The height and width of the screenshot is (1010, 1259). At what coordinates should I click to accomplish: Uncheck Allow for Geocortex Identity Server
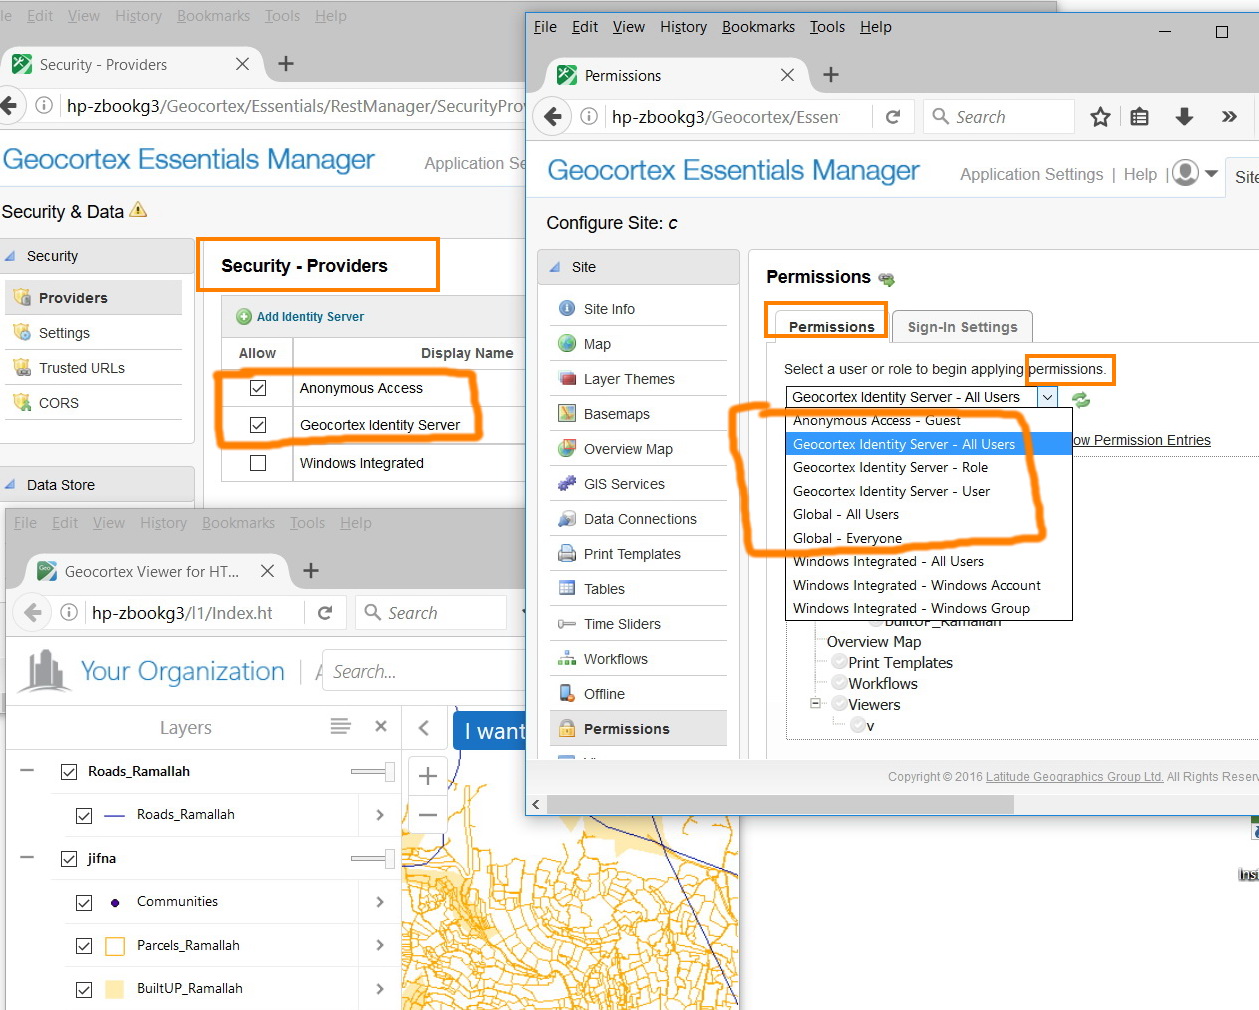pyautogui.click(x=258, y=425)
